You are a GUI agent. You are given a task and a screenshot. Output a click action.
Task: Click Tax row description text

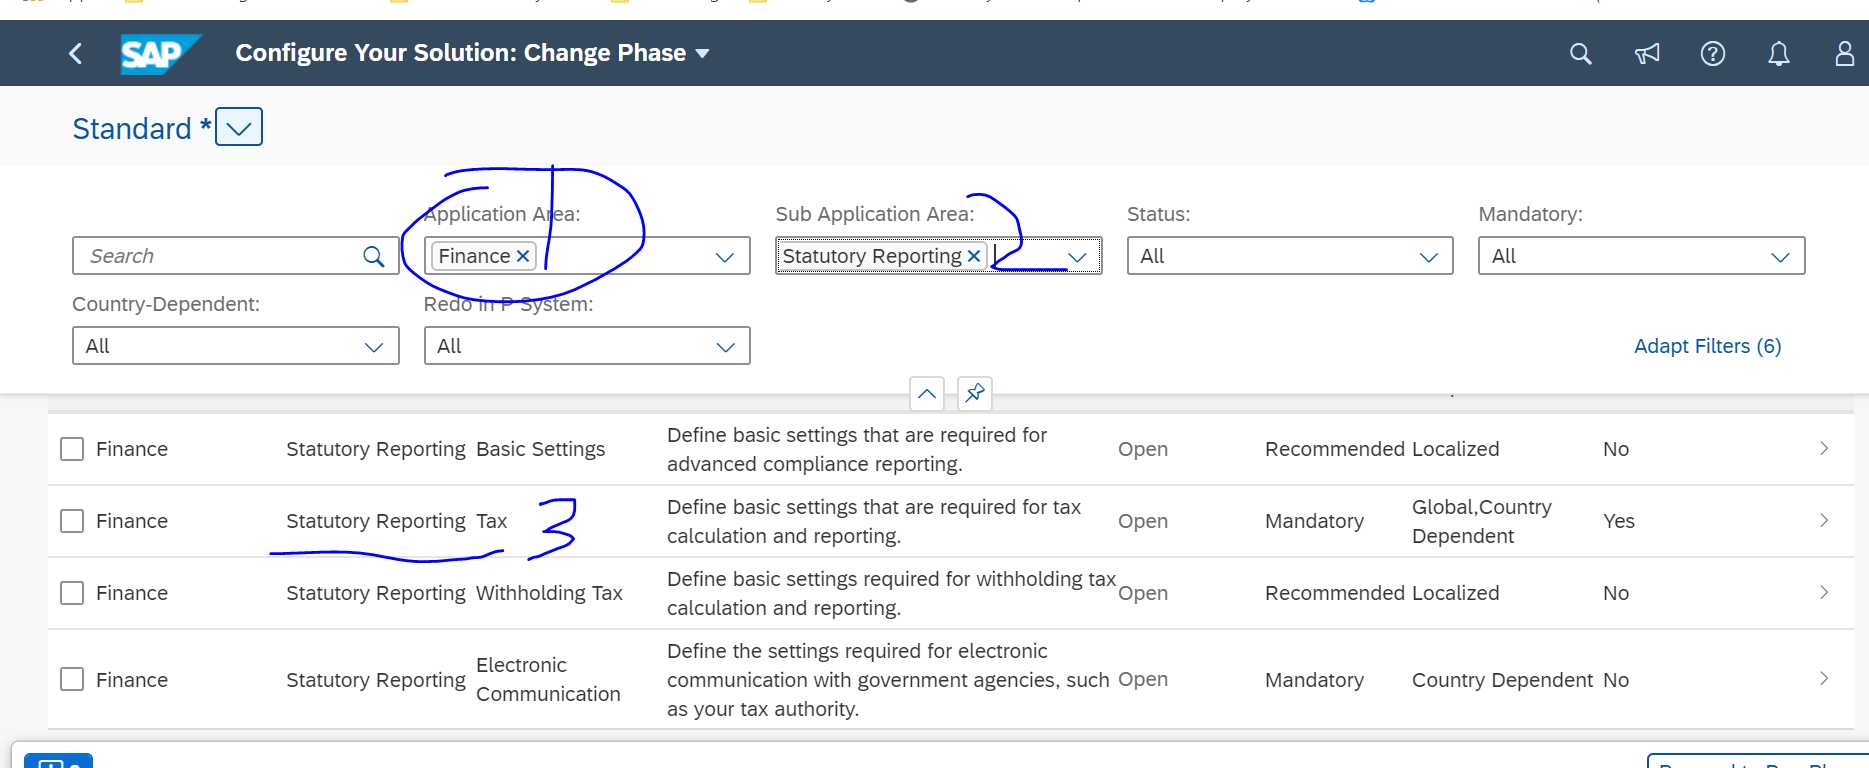click(x=874, y=521)
